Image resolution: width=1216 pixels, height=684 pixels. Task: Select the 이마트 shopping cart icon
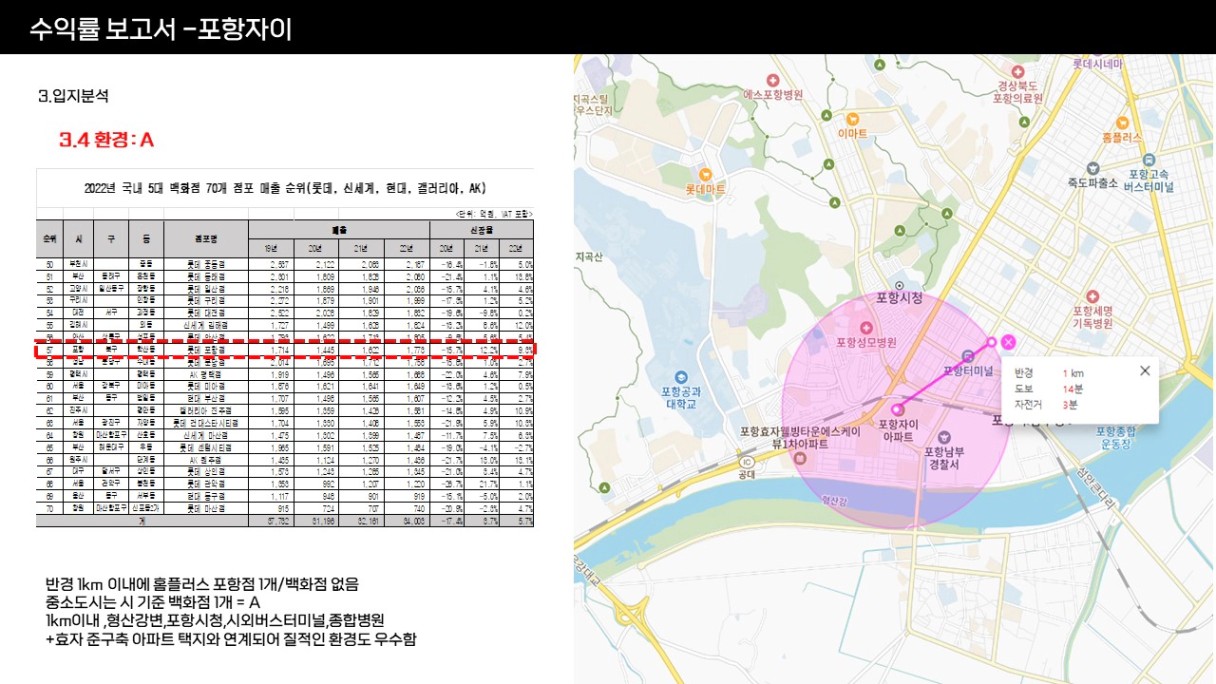pos(851,117)
